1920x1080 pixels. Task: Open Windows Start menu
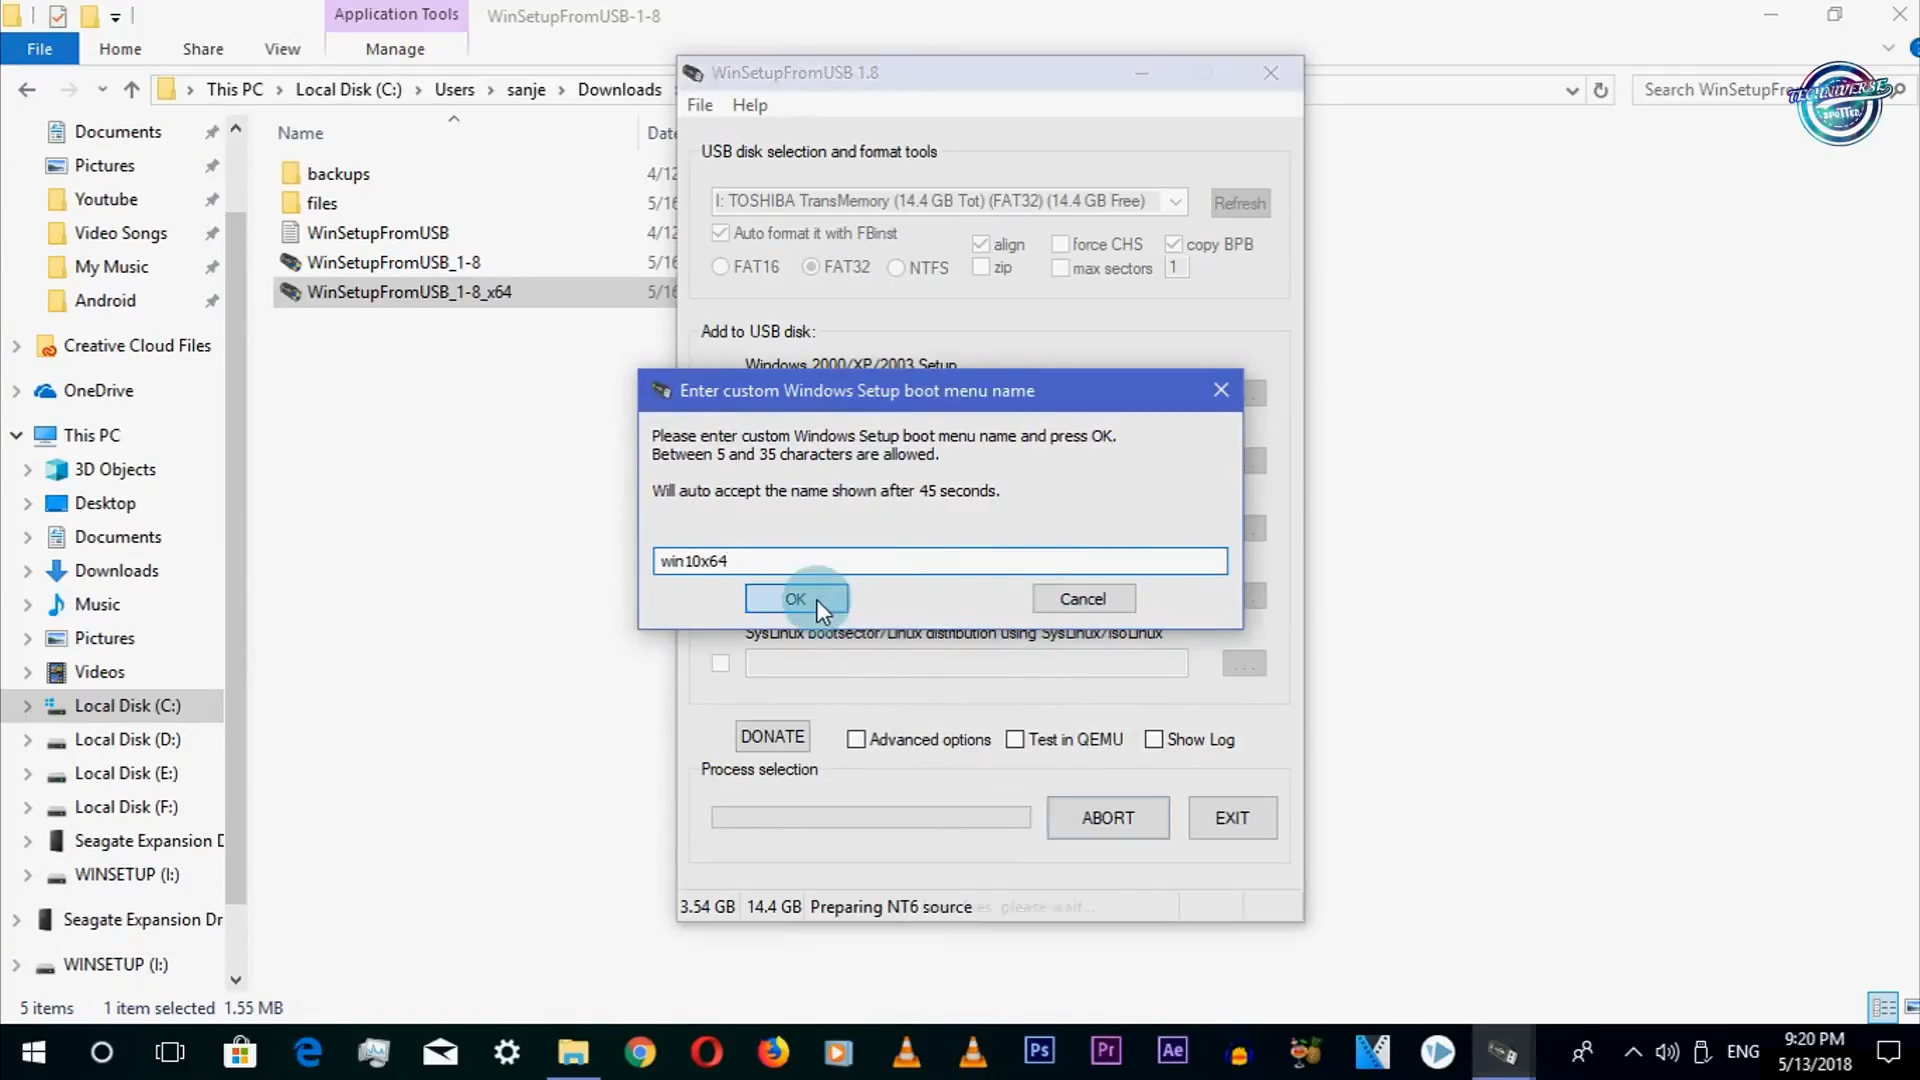34,1052
